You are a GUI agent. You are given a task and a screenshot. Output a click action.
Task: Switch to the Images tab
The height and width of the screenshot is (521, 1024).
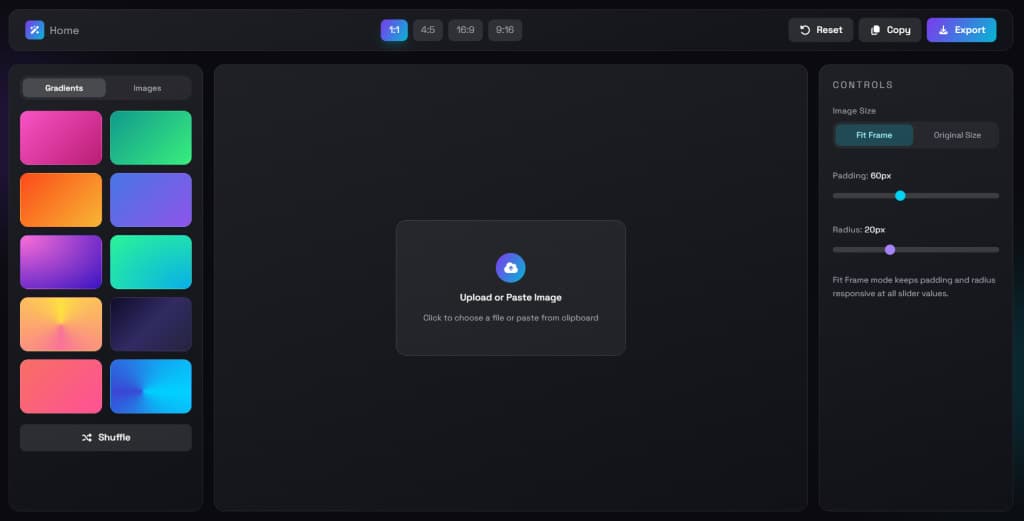tap(147, 88)
